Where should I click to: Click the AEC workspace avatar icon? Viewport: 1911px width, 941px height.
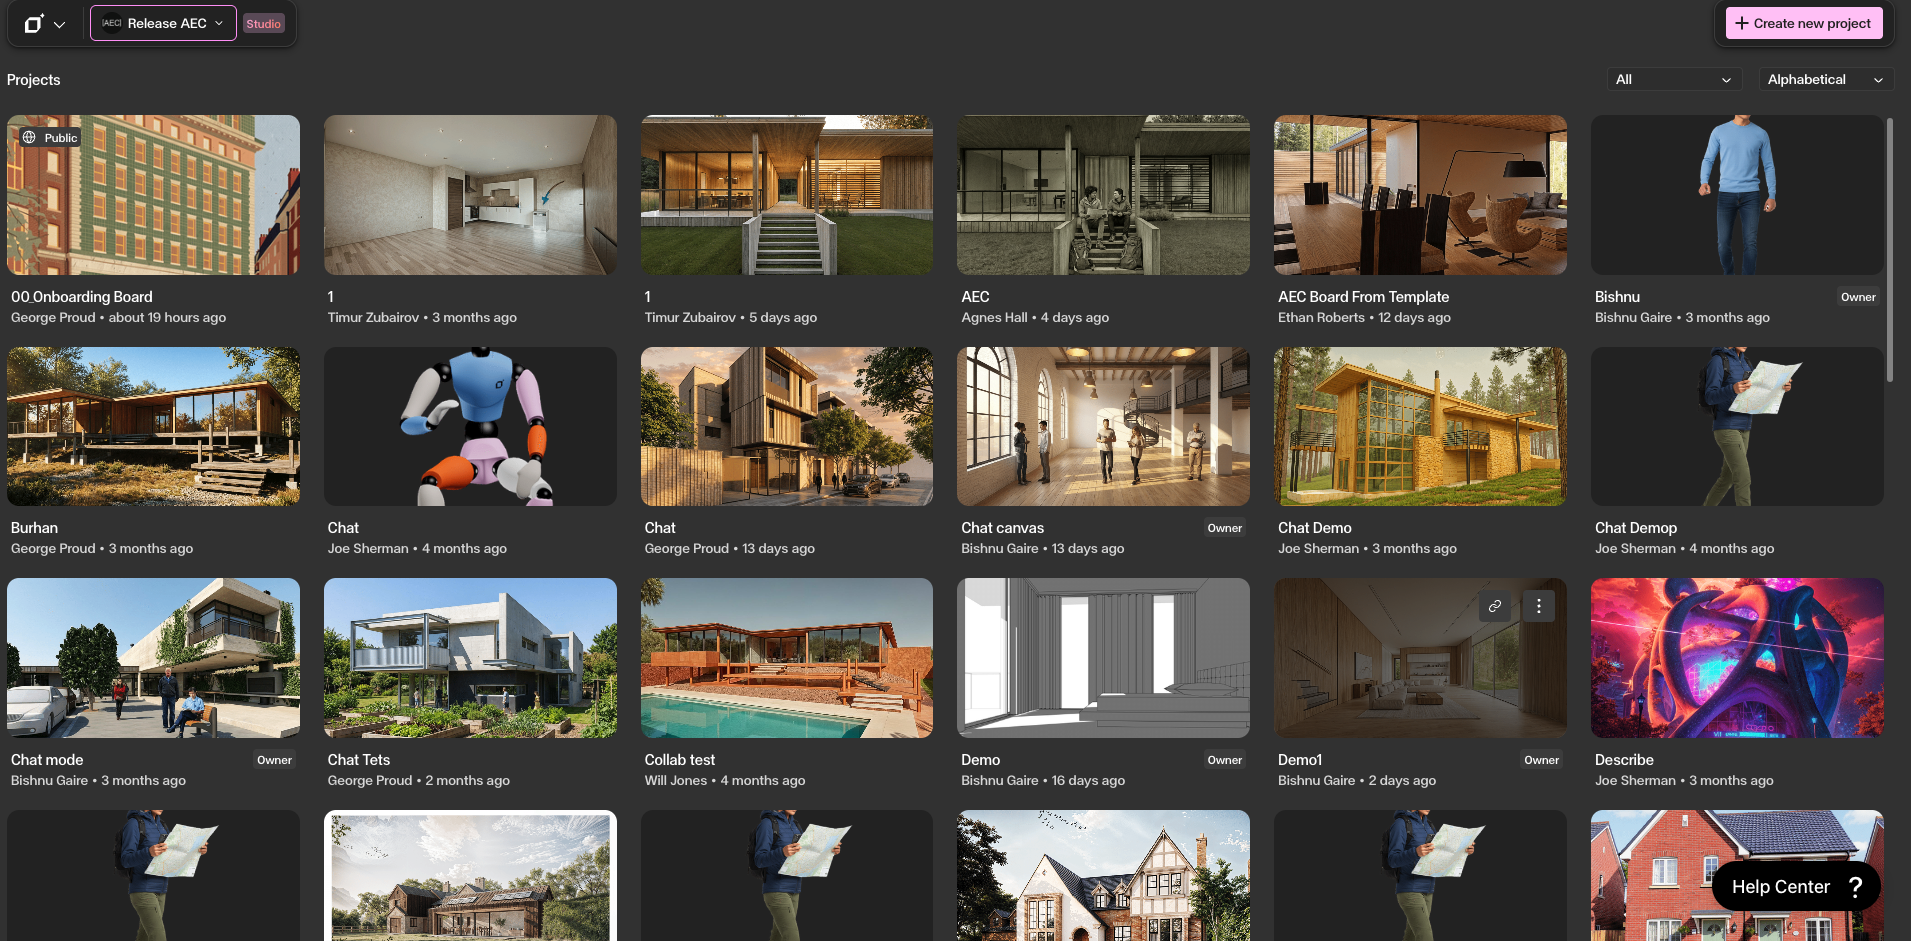point(111,22)
